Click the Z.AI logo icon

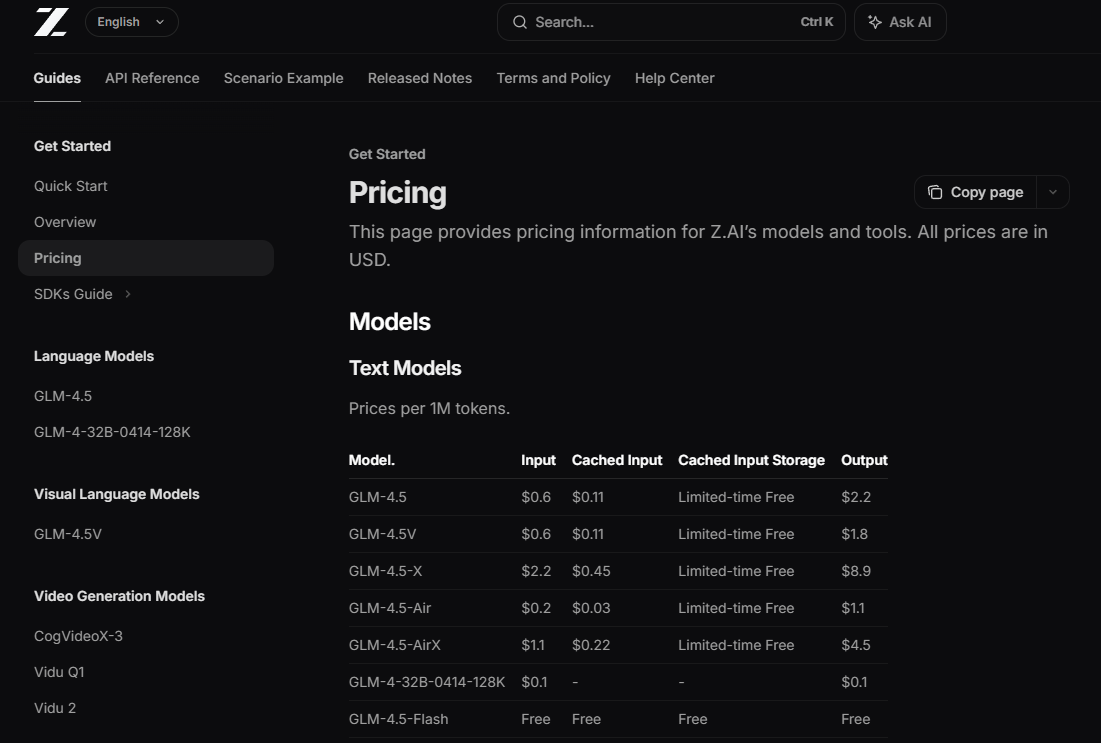(x=51, y=22)
